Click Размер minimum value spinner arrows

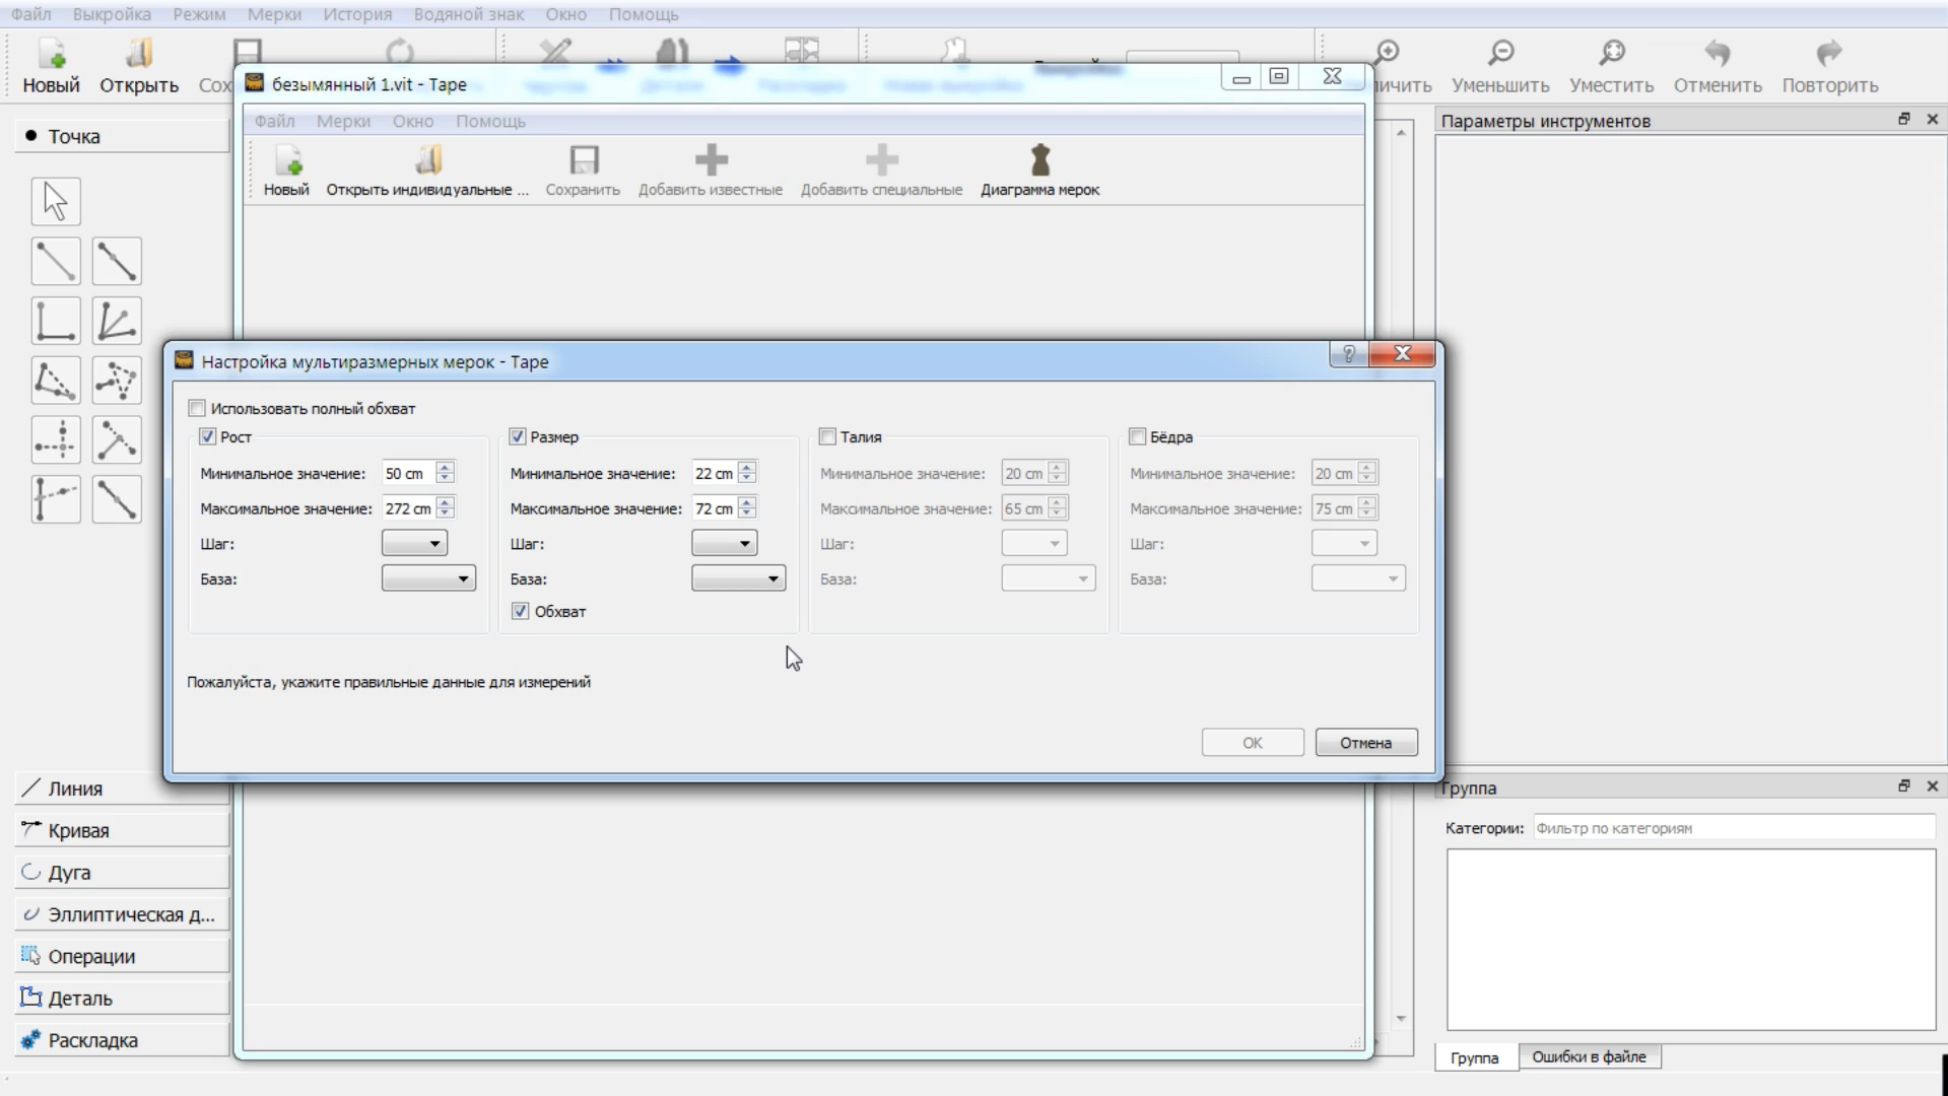click(747, 473)
